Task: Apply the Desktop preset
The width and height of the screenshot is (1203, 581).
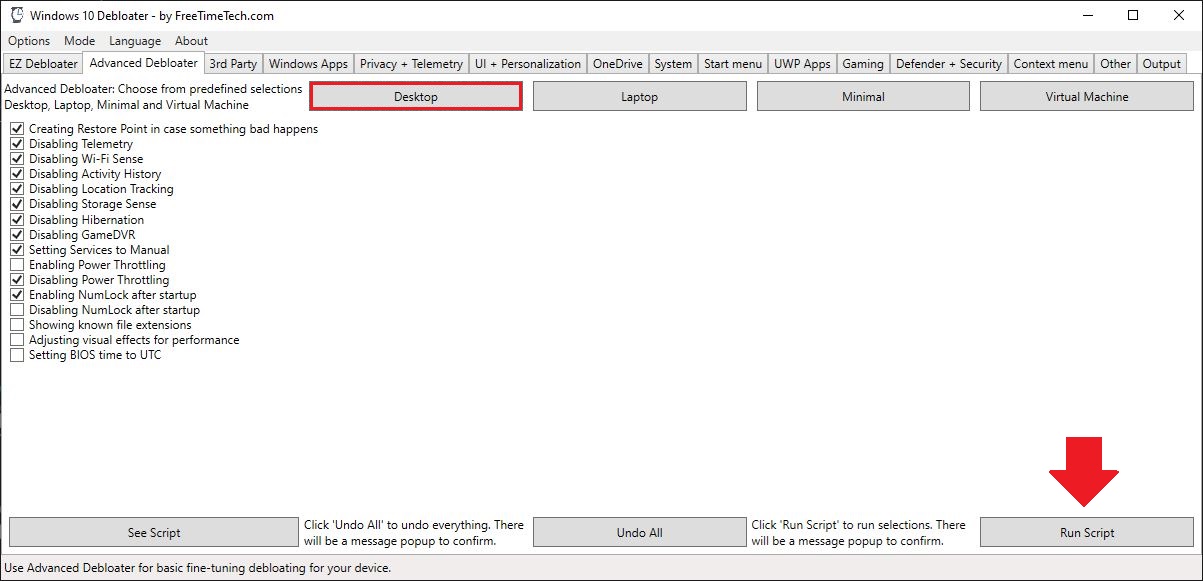Action: click(415, 95)
